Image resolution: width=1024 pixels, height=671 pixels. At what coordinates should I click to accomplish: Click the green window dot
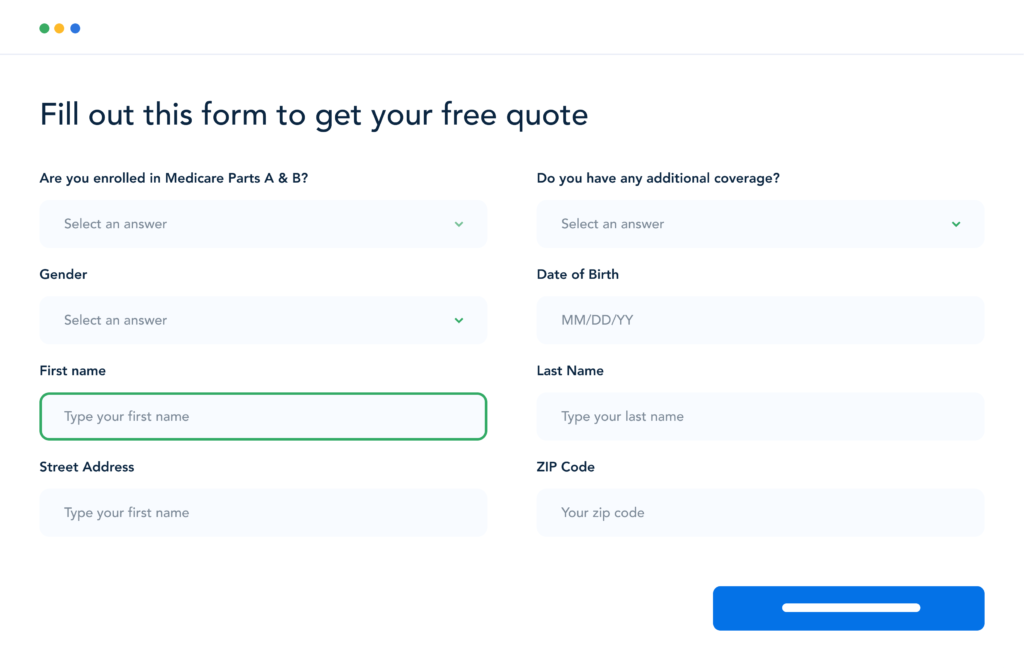point(44,28)
